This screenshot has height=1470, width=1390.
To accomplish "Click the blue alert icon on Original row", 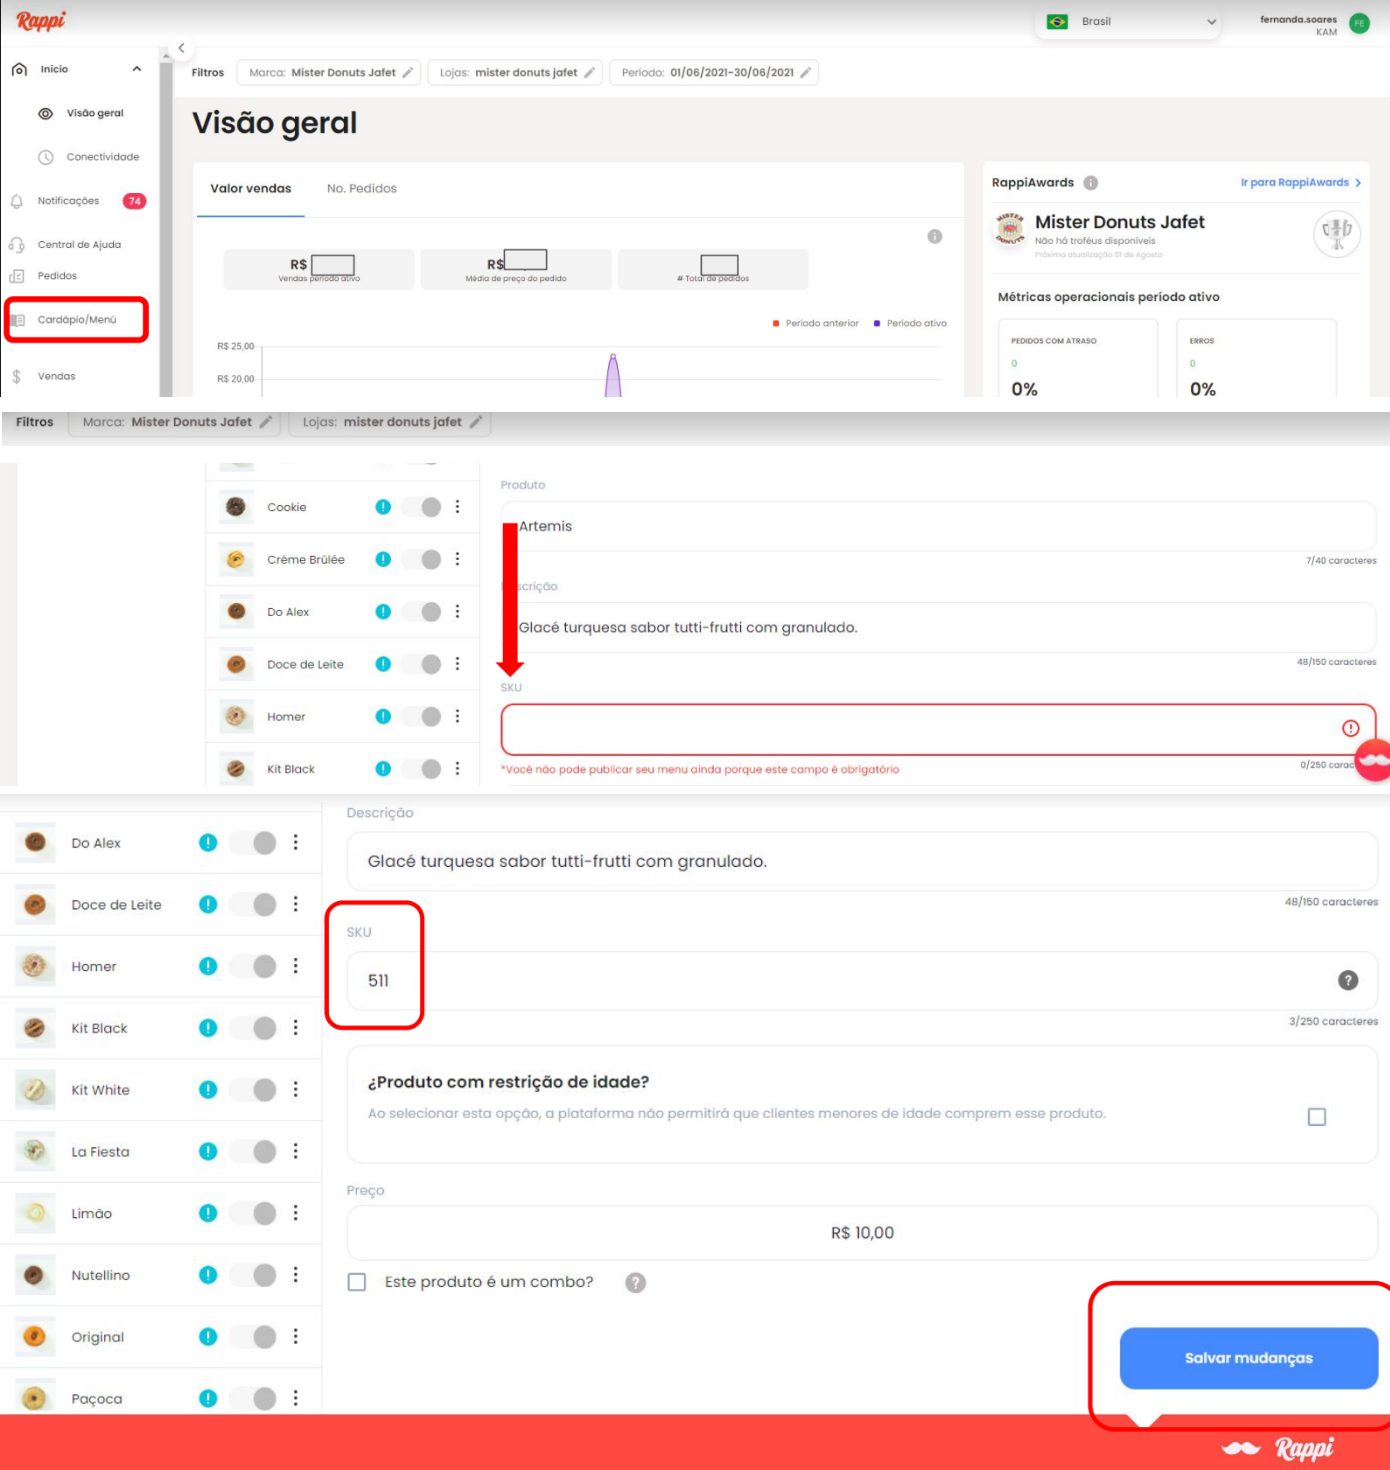I will click(208, 1337).
